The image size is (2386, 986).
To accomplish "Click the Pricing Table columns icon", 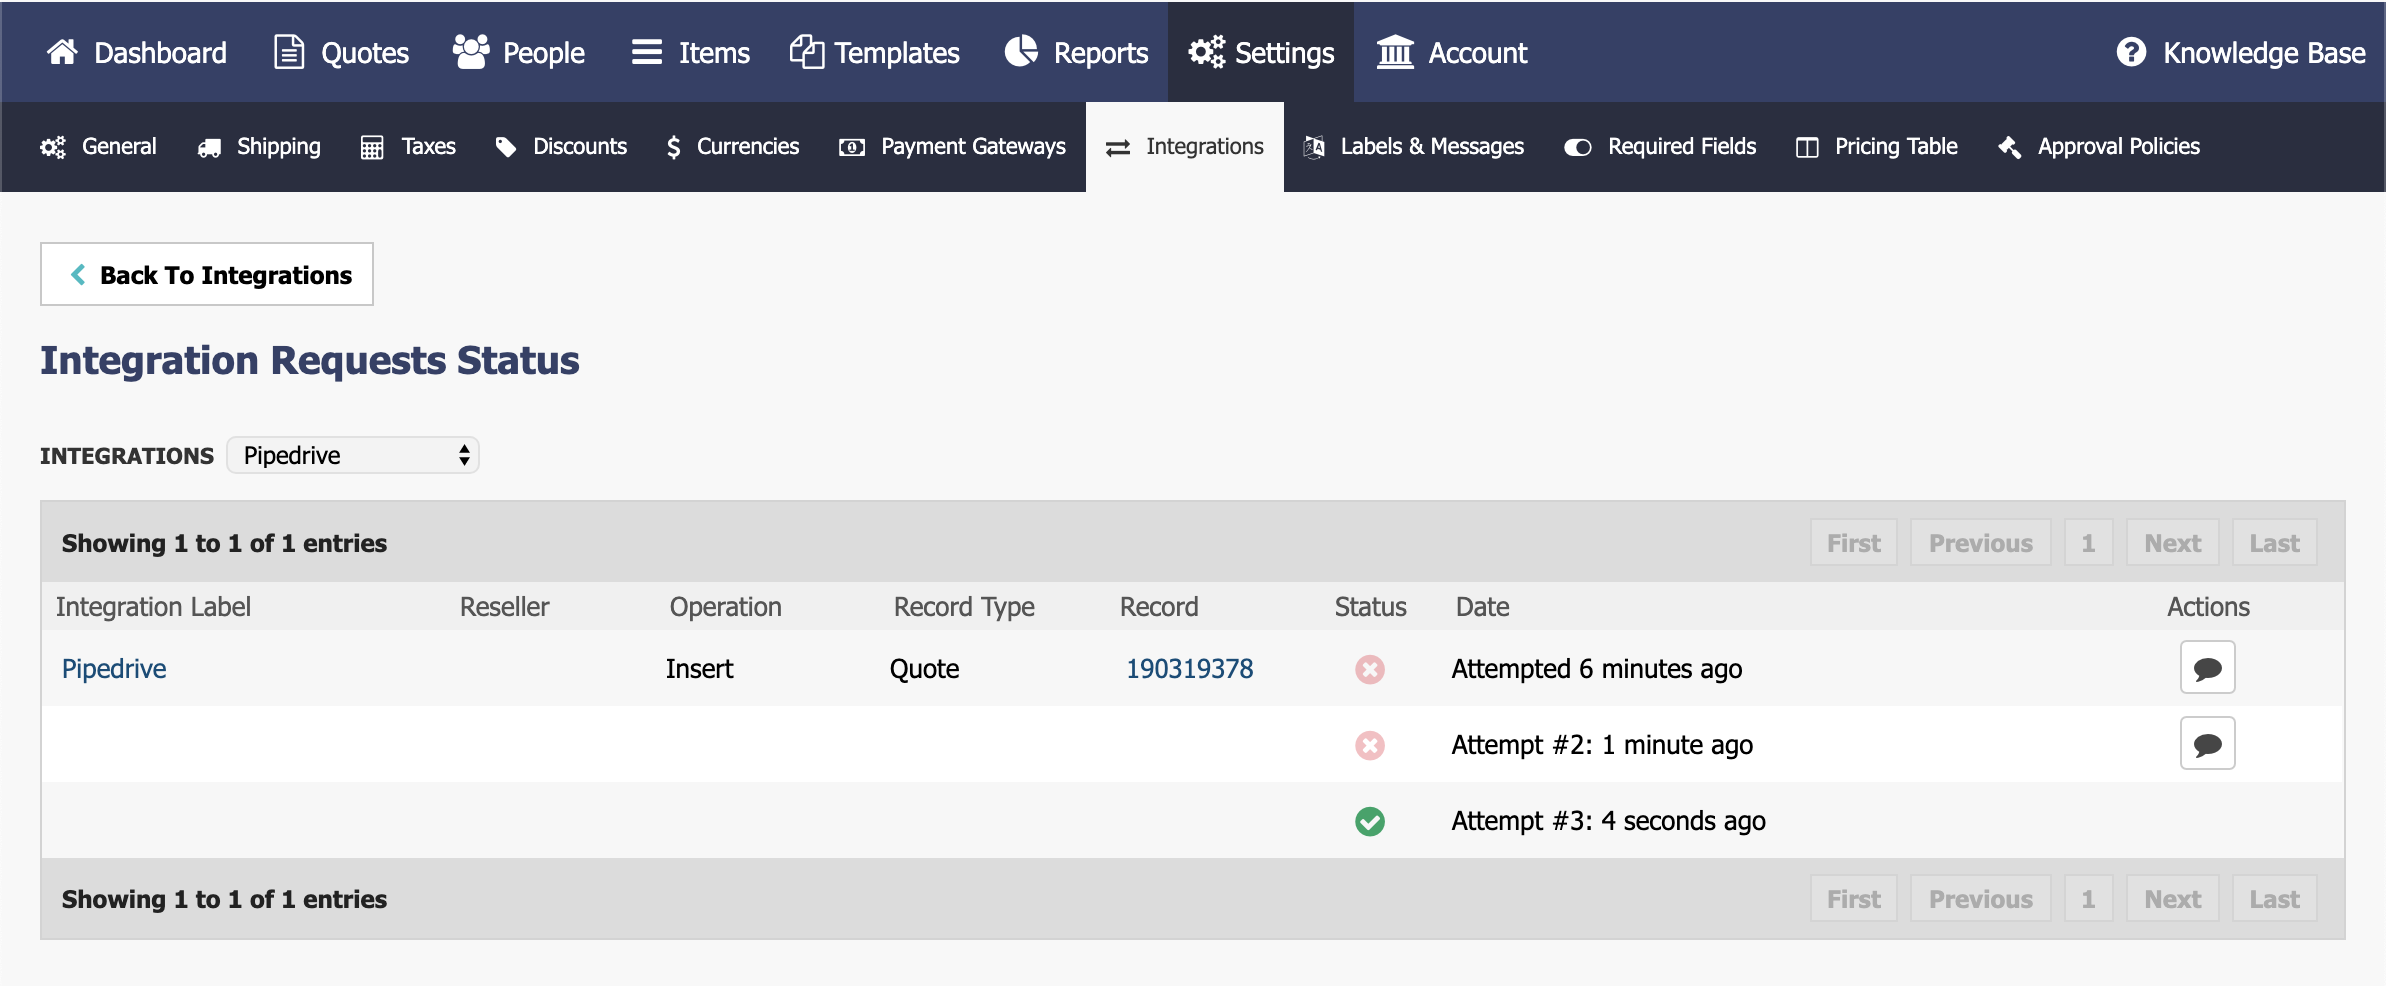I will [x=1807, y=148].
